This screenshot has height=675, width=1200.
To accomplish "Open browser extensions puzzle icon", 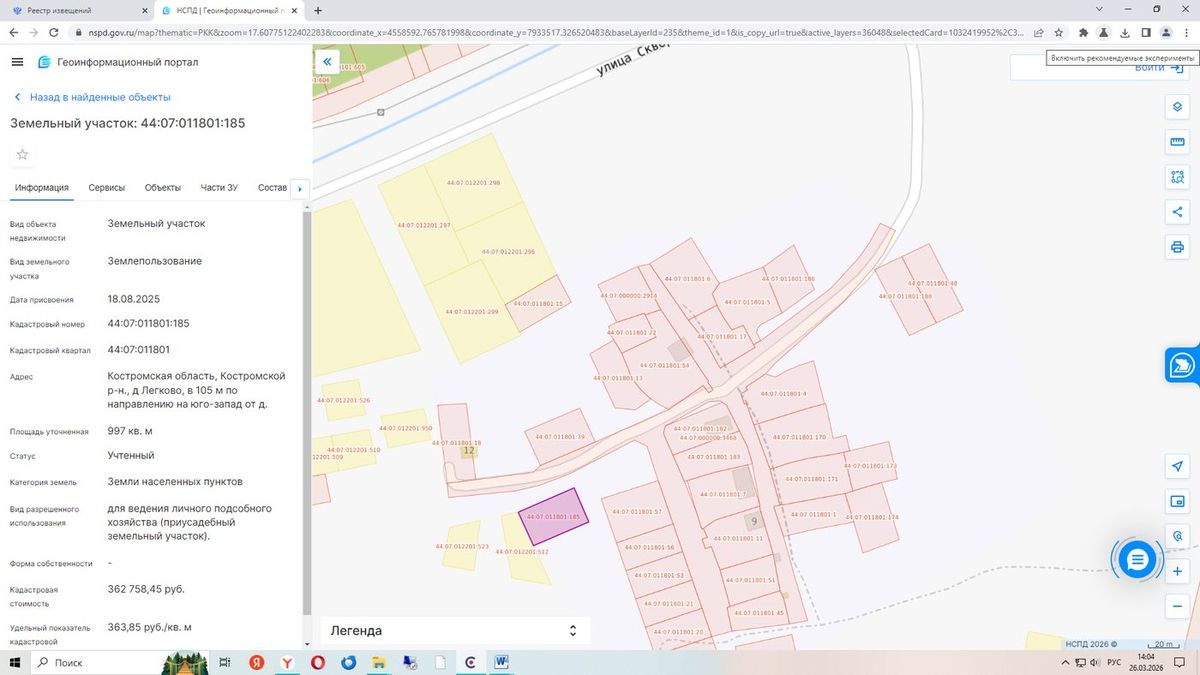I will (x=1083, y=32).
